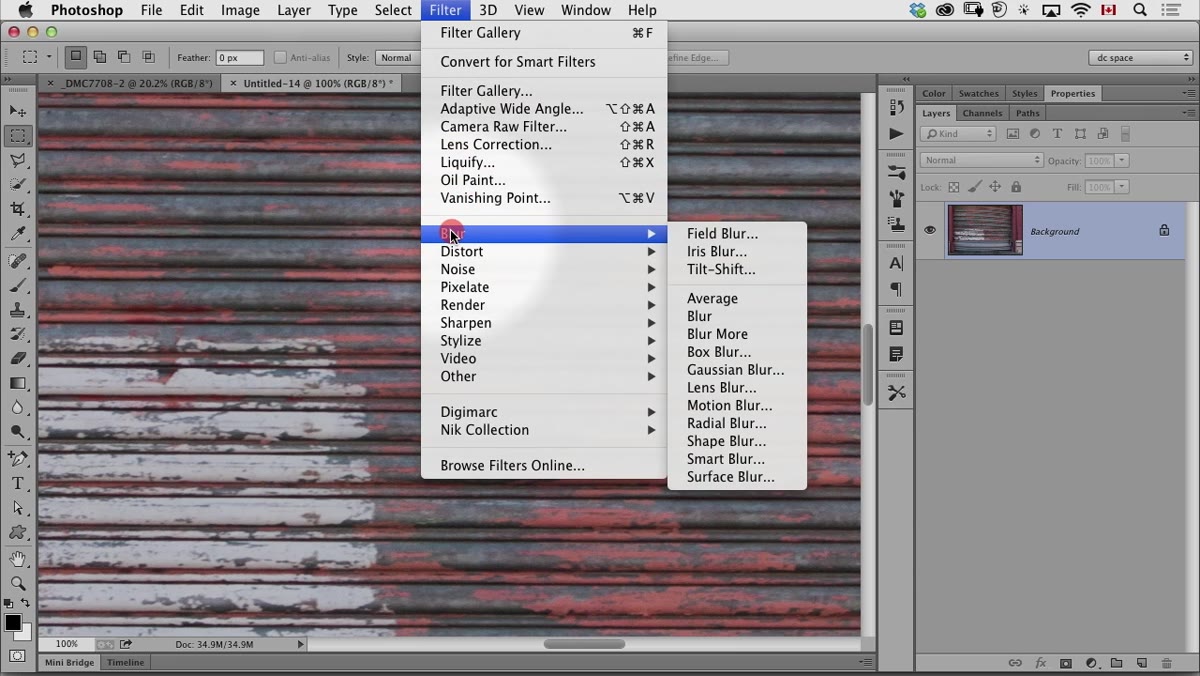The width and height of the screenshot is (1200, 676).
Task: Switch to the Channels tab
Action: (982, 113)
